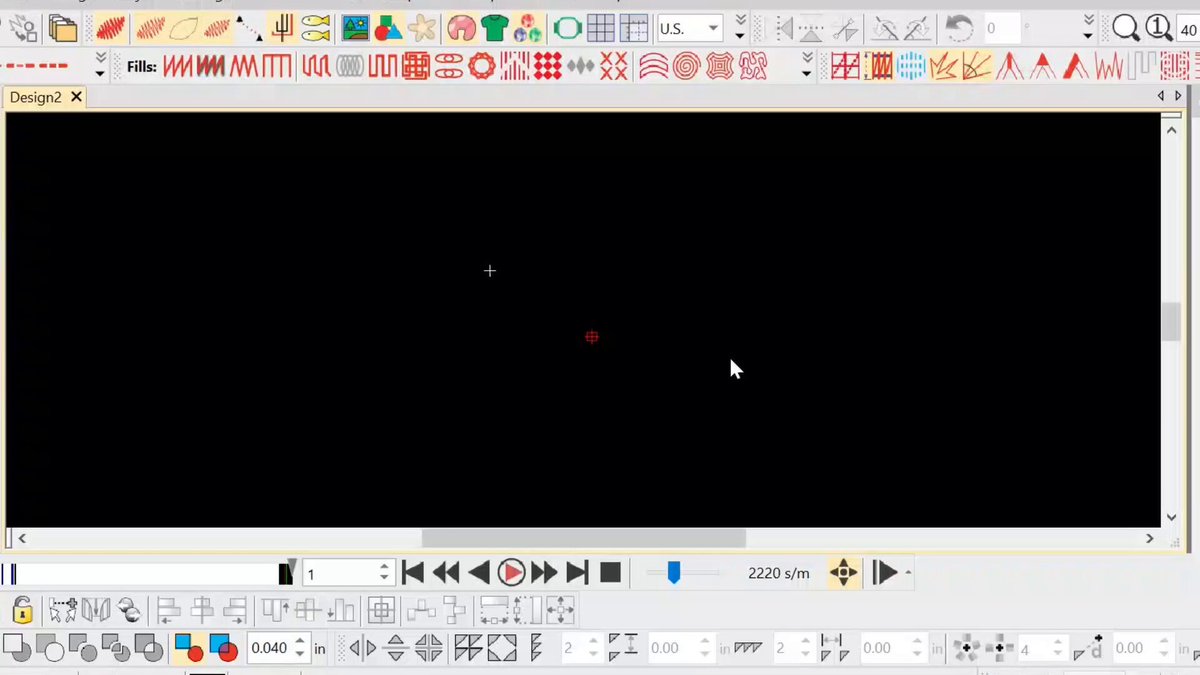Jump to the first stitch
Image resolution: width=1200 pixels, height=675 pixels.
(412, 573)
